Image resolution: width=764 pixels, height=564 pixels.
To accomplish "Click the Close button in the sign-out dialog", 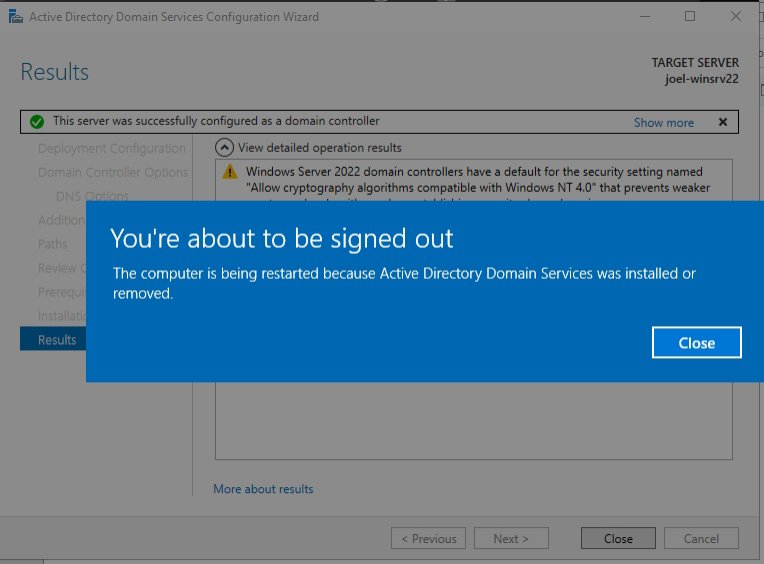I will tap(696, 342).
